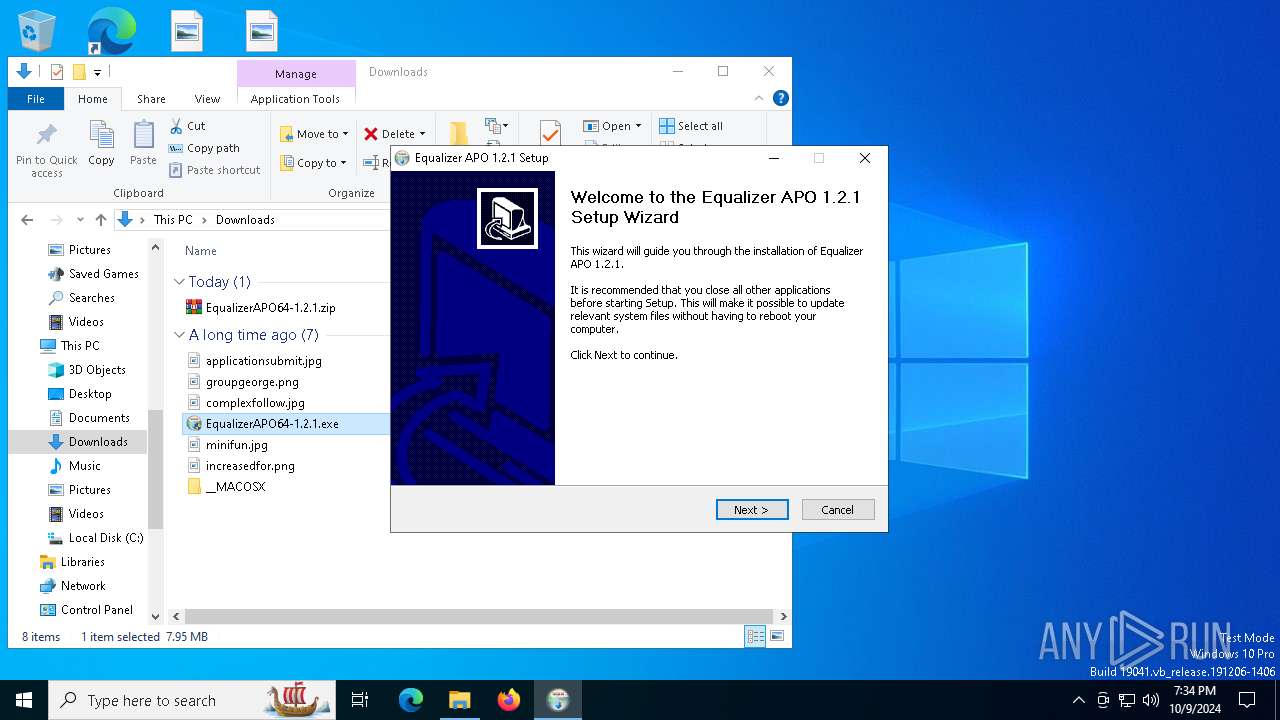Open the Open button dropdown
Viewport: 1280px width, 720px height.
(x=612, y=126)
